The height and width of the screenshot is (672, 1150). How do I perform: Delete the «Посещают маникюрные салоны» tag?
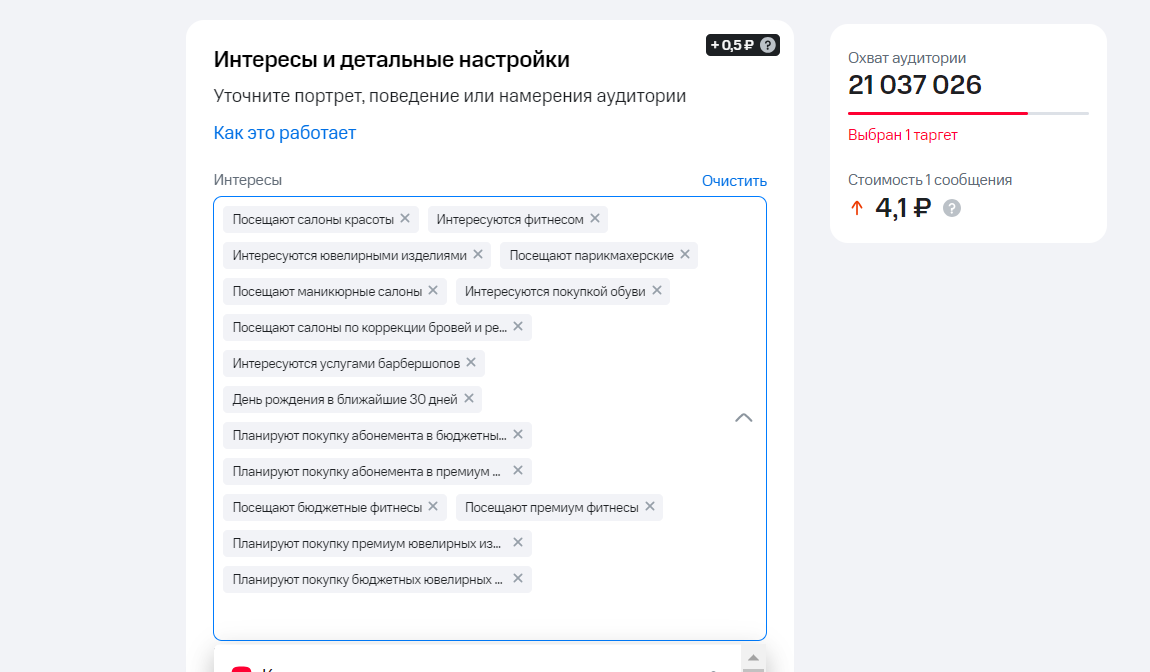point(432,291)
